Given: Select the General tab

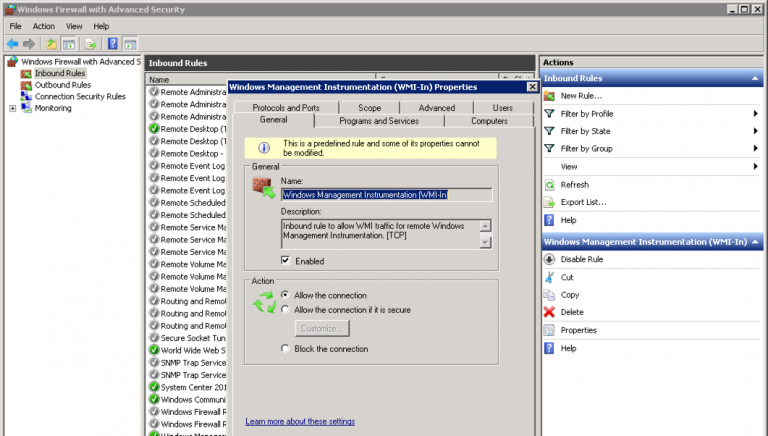Looking at the screenshot, I should [273, 120].
